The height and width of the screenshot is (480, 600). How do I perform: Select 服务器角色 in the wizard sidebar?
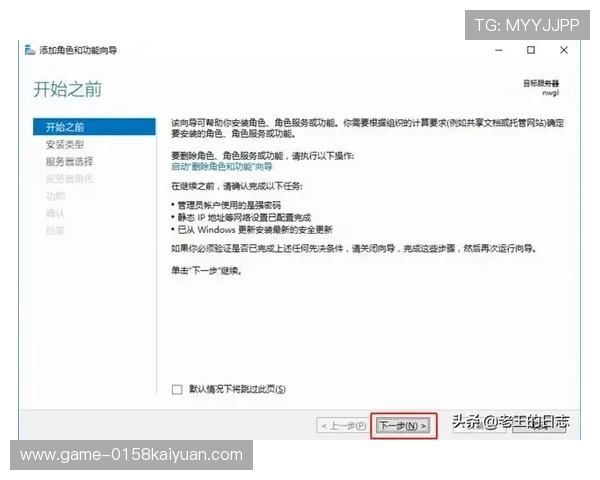coord(69,179)
